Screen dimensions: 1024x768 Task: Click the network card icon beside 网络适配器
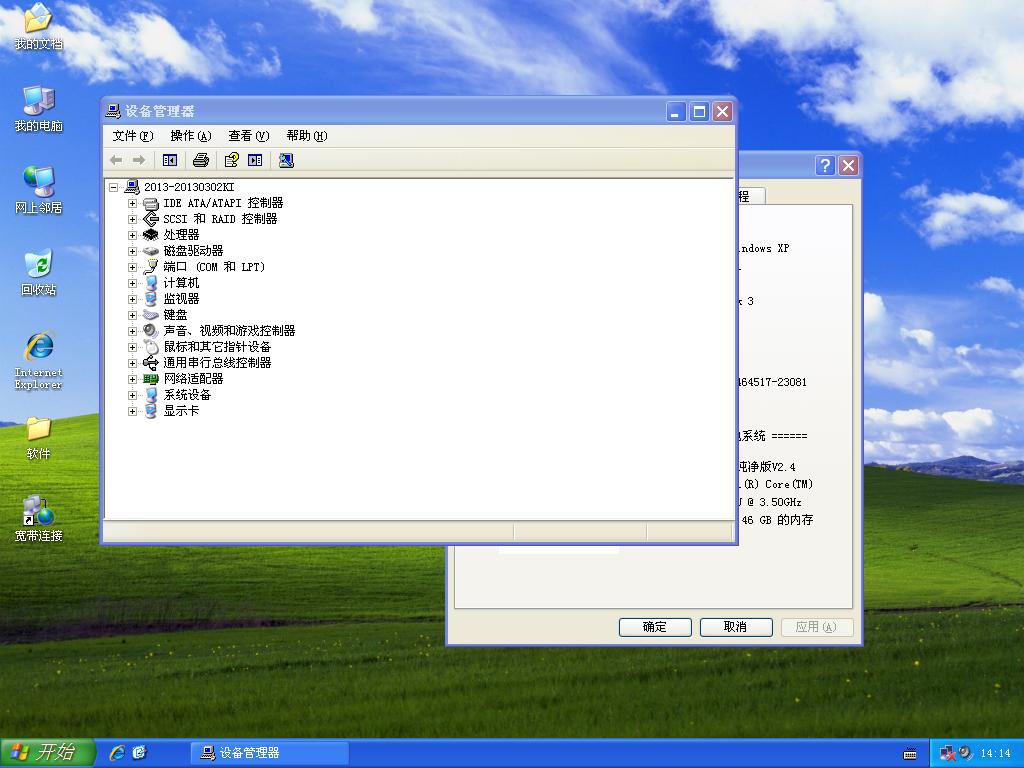(x=151, y=379)
